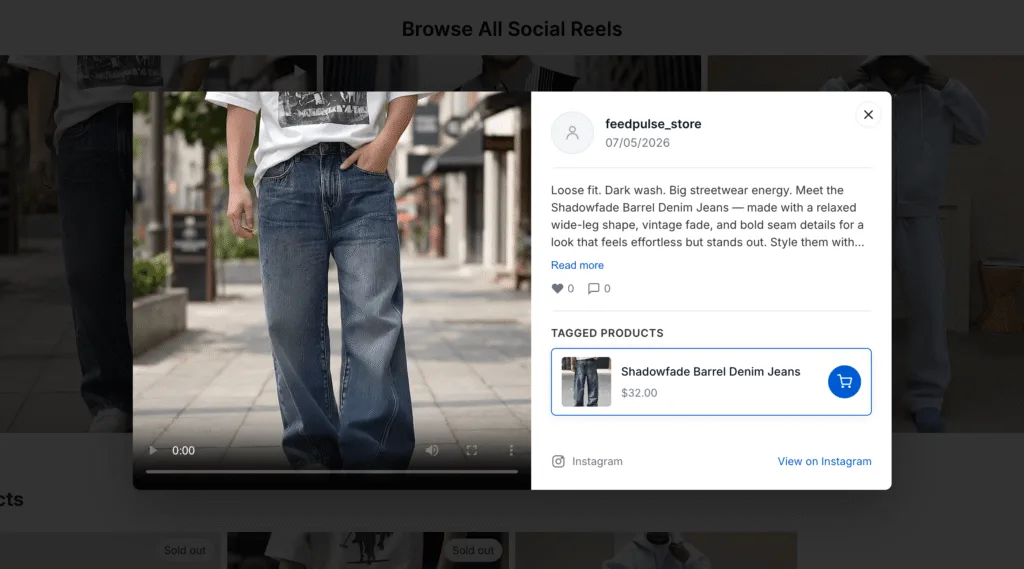Screen dimensions: 1024x569
Task: Open the video more options menu
Action: [511, 450]
